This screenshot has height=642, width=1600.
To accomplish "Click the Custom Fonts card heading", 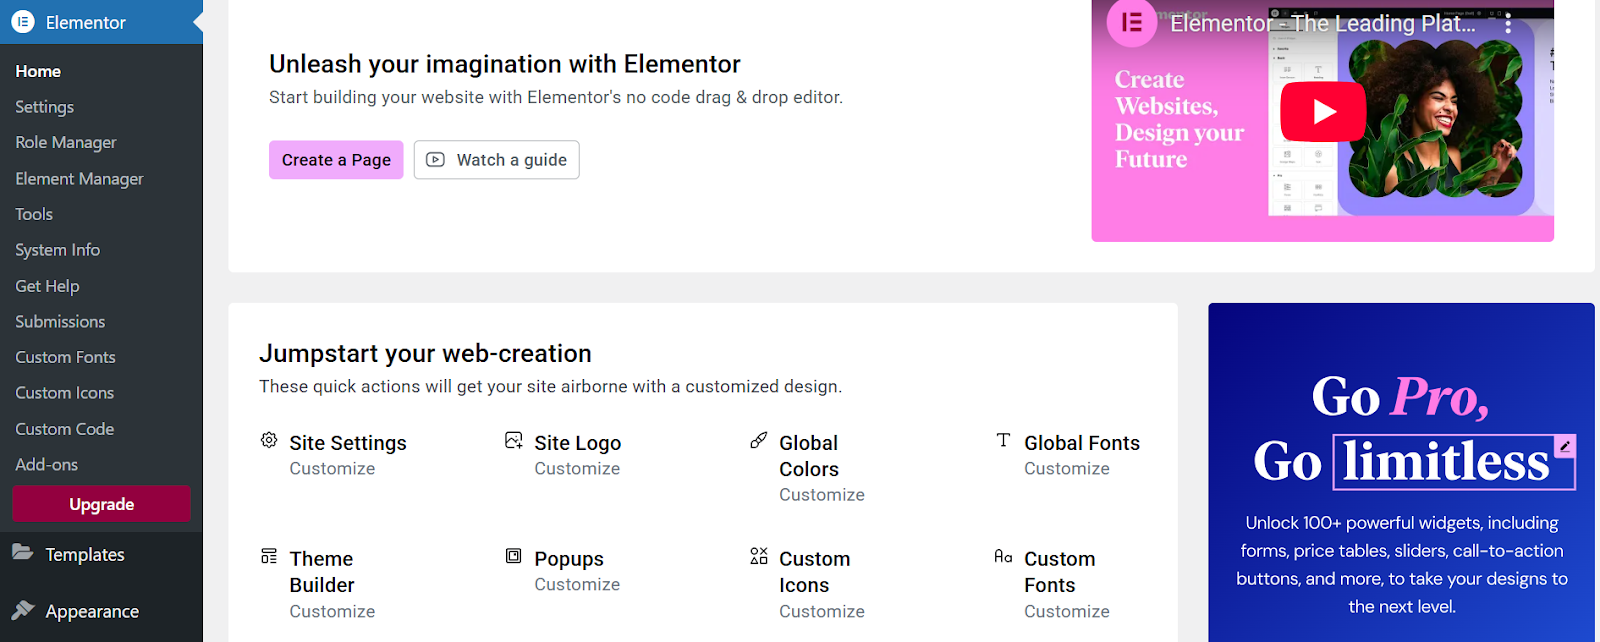I will pos(1060,572).
